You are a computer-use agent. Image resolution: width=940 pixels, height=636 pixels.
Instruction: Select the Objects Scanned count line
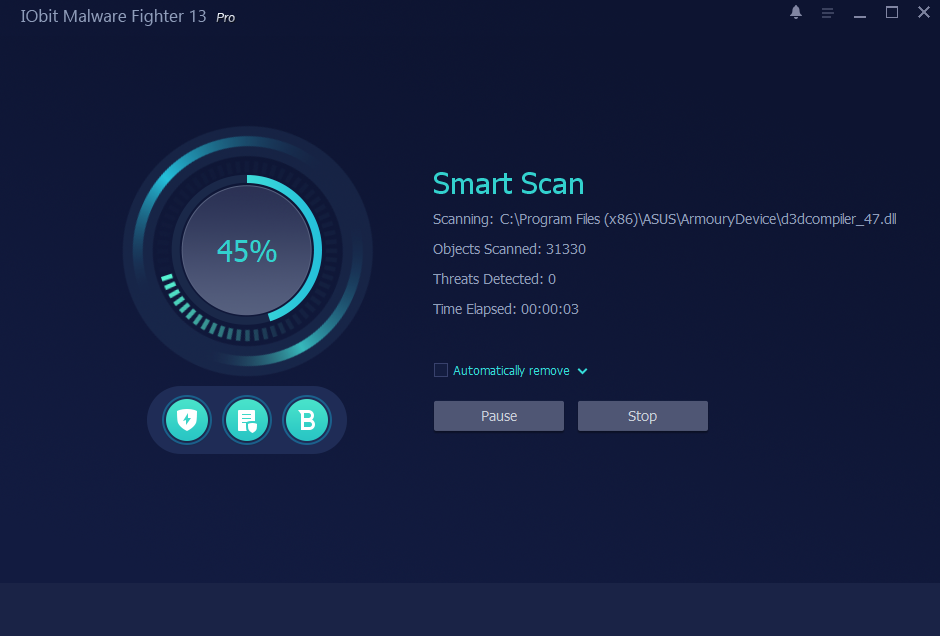pyautogui.click(x=509, y=249)
